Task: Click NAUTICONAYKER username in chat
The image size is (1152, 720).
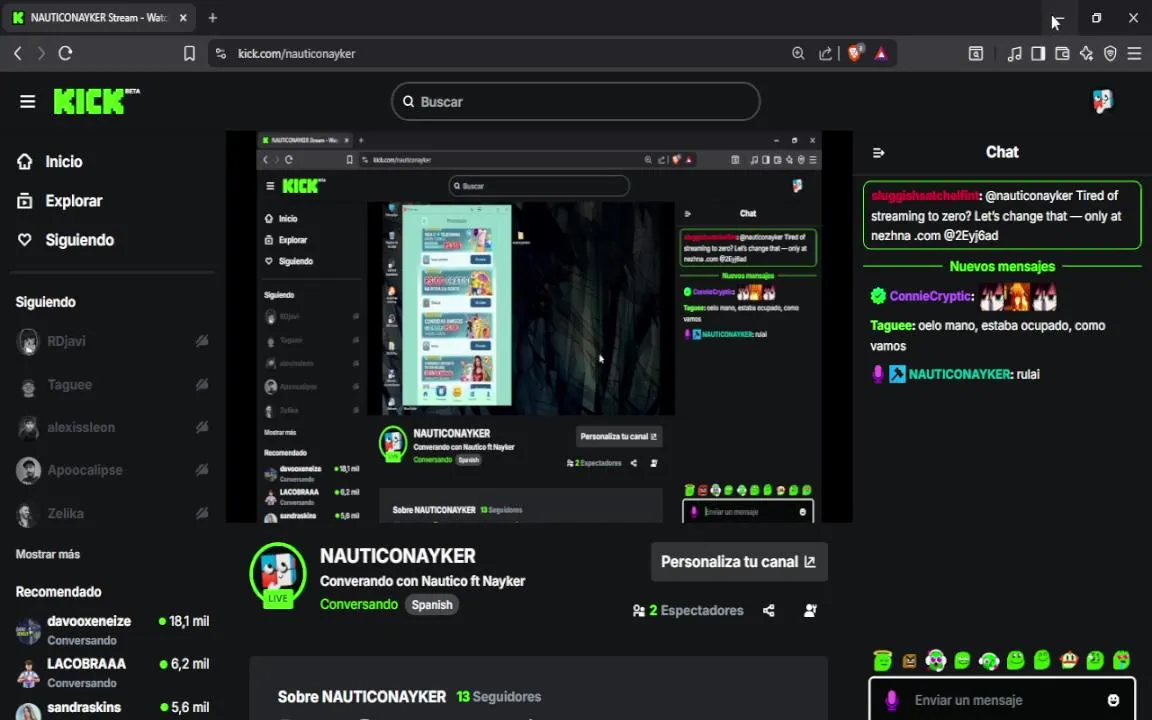Action: 960,375
